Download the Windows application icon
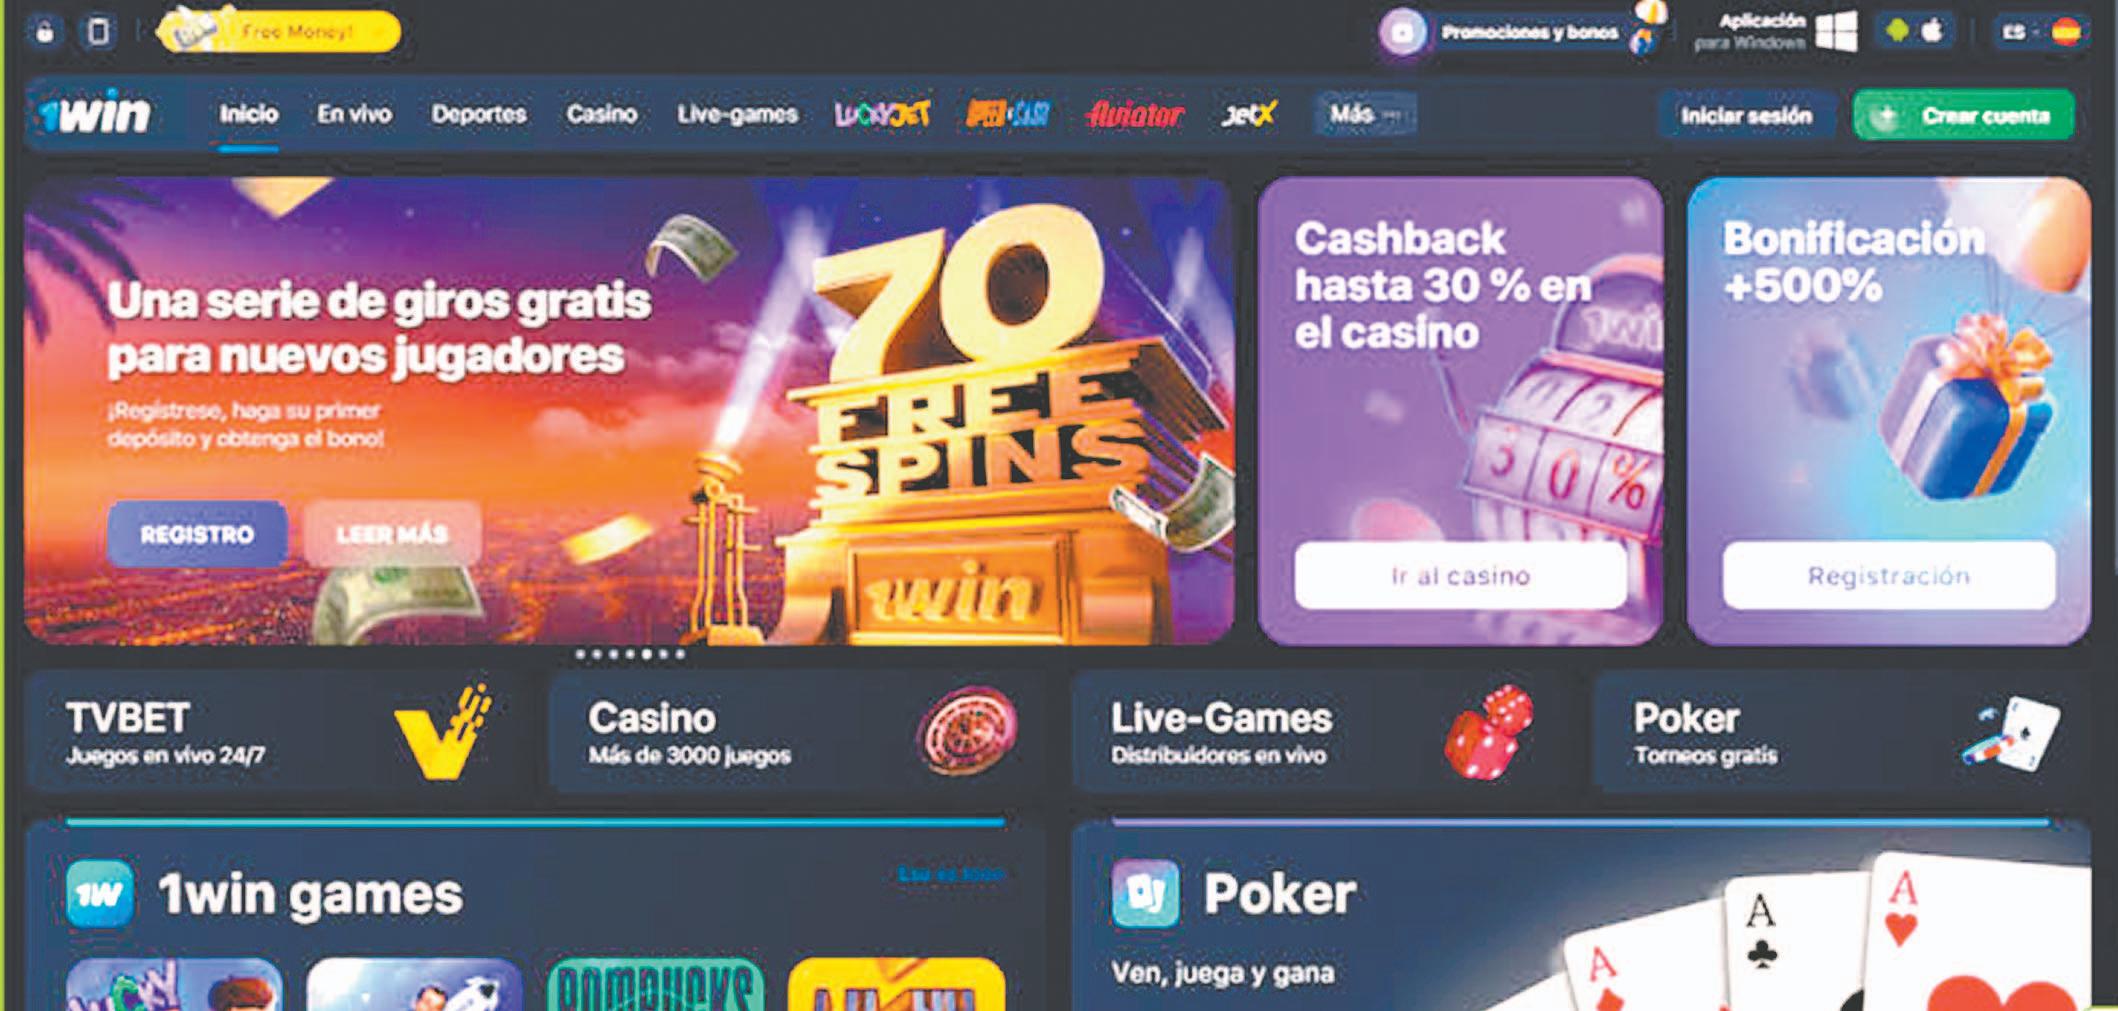The height and width of the screenshot is (1011, 2118). [x=1836, y=32]
